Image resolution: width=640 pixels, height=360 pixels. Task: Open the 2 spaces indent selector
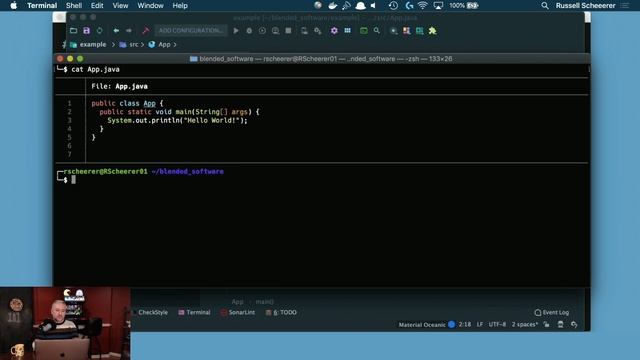(525, 324)
